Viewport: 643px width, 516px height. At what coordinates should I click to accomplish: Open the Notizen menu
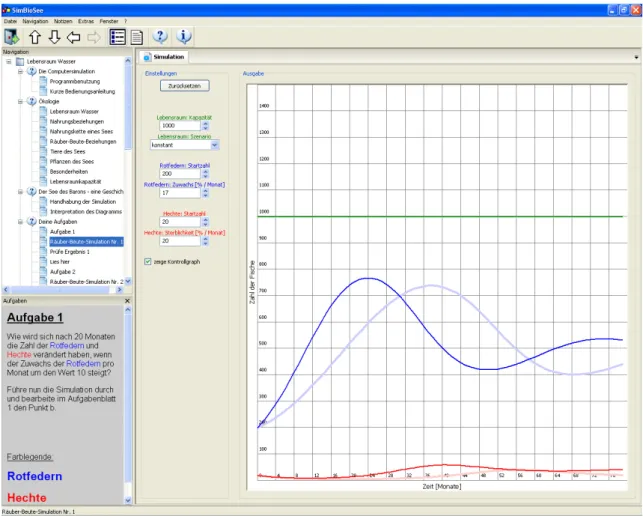[63, 21]
